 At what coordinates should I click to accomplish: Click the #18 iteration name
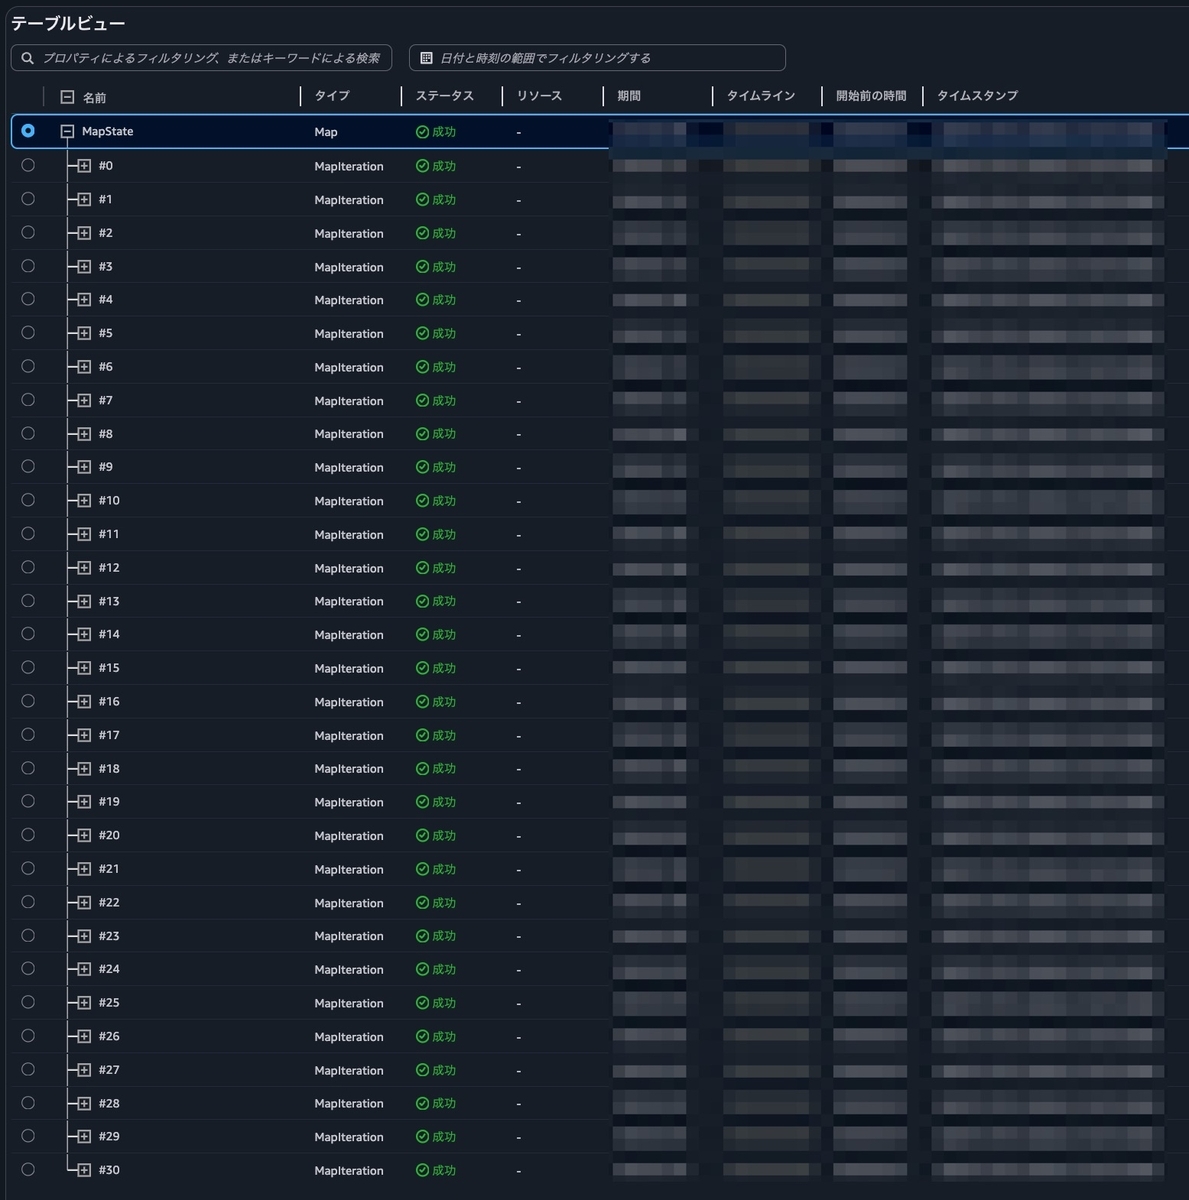point(109,768)
